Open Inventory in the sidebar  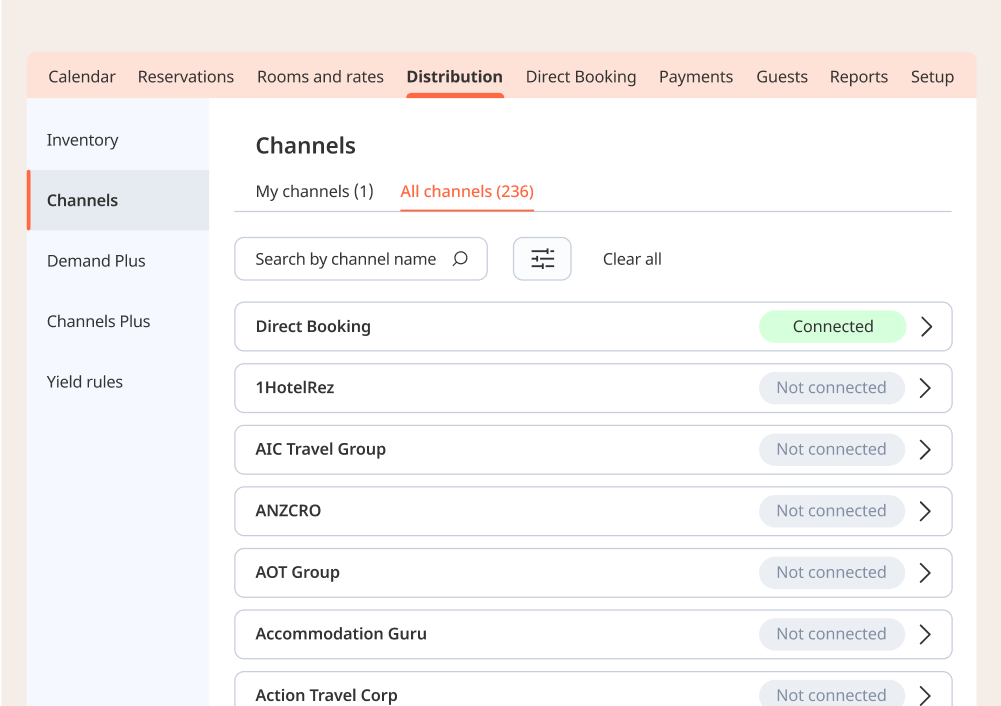click(82, 140)
